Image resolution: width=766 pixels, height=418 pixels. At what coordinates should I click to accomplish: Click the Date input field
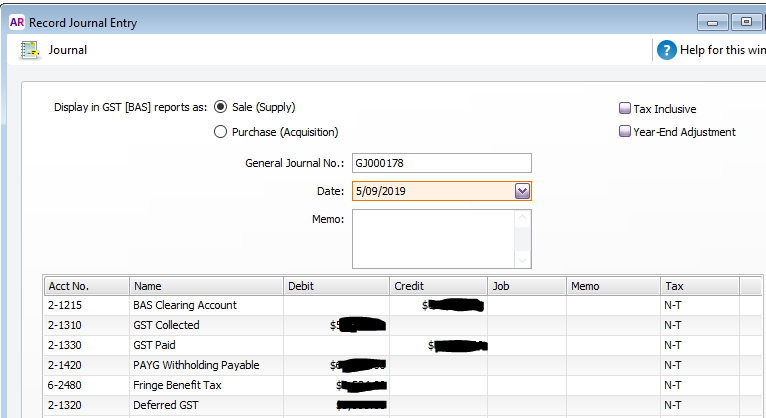430,191
